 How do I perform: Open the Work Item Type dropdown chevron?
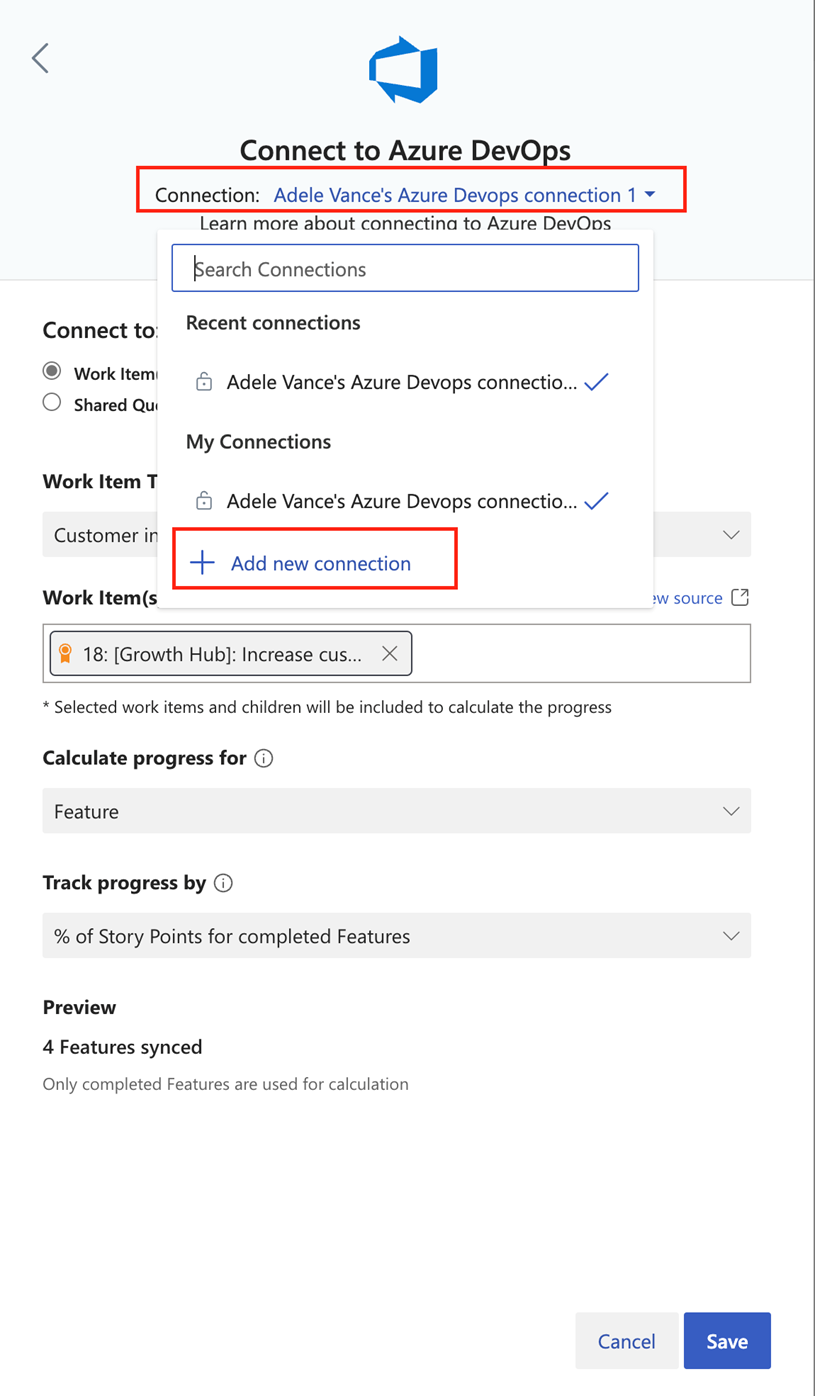731,535
